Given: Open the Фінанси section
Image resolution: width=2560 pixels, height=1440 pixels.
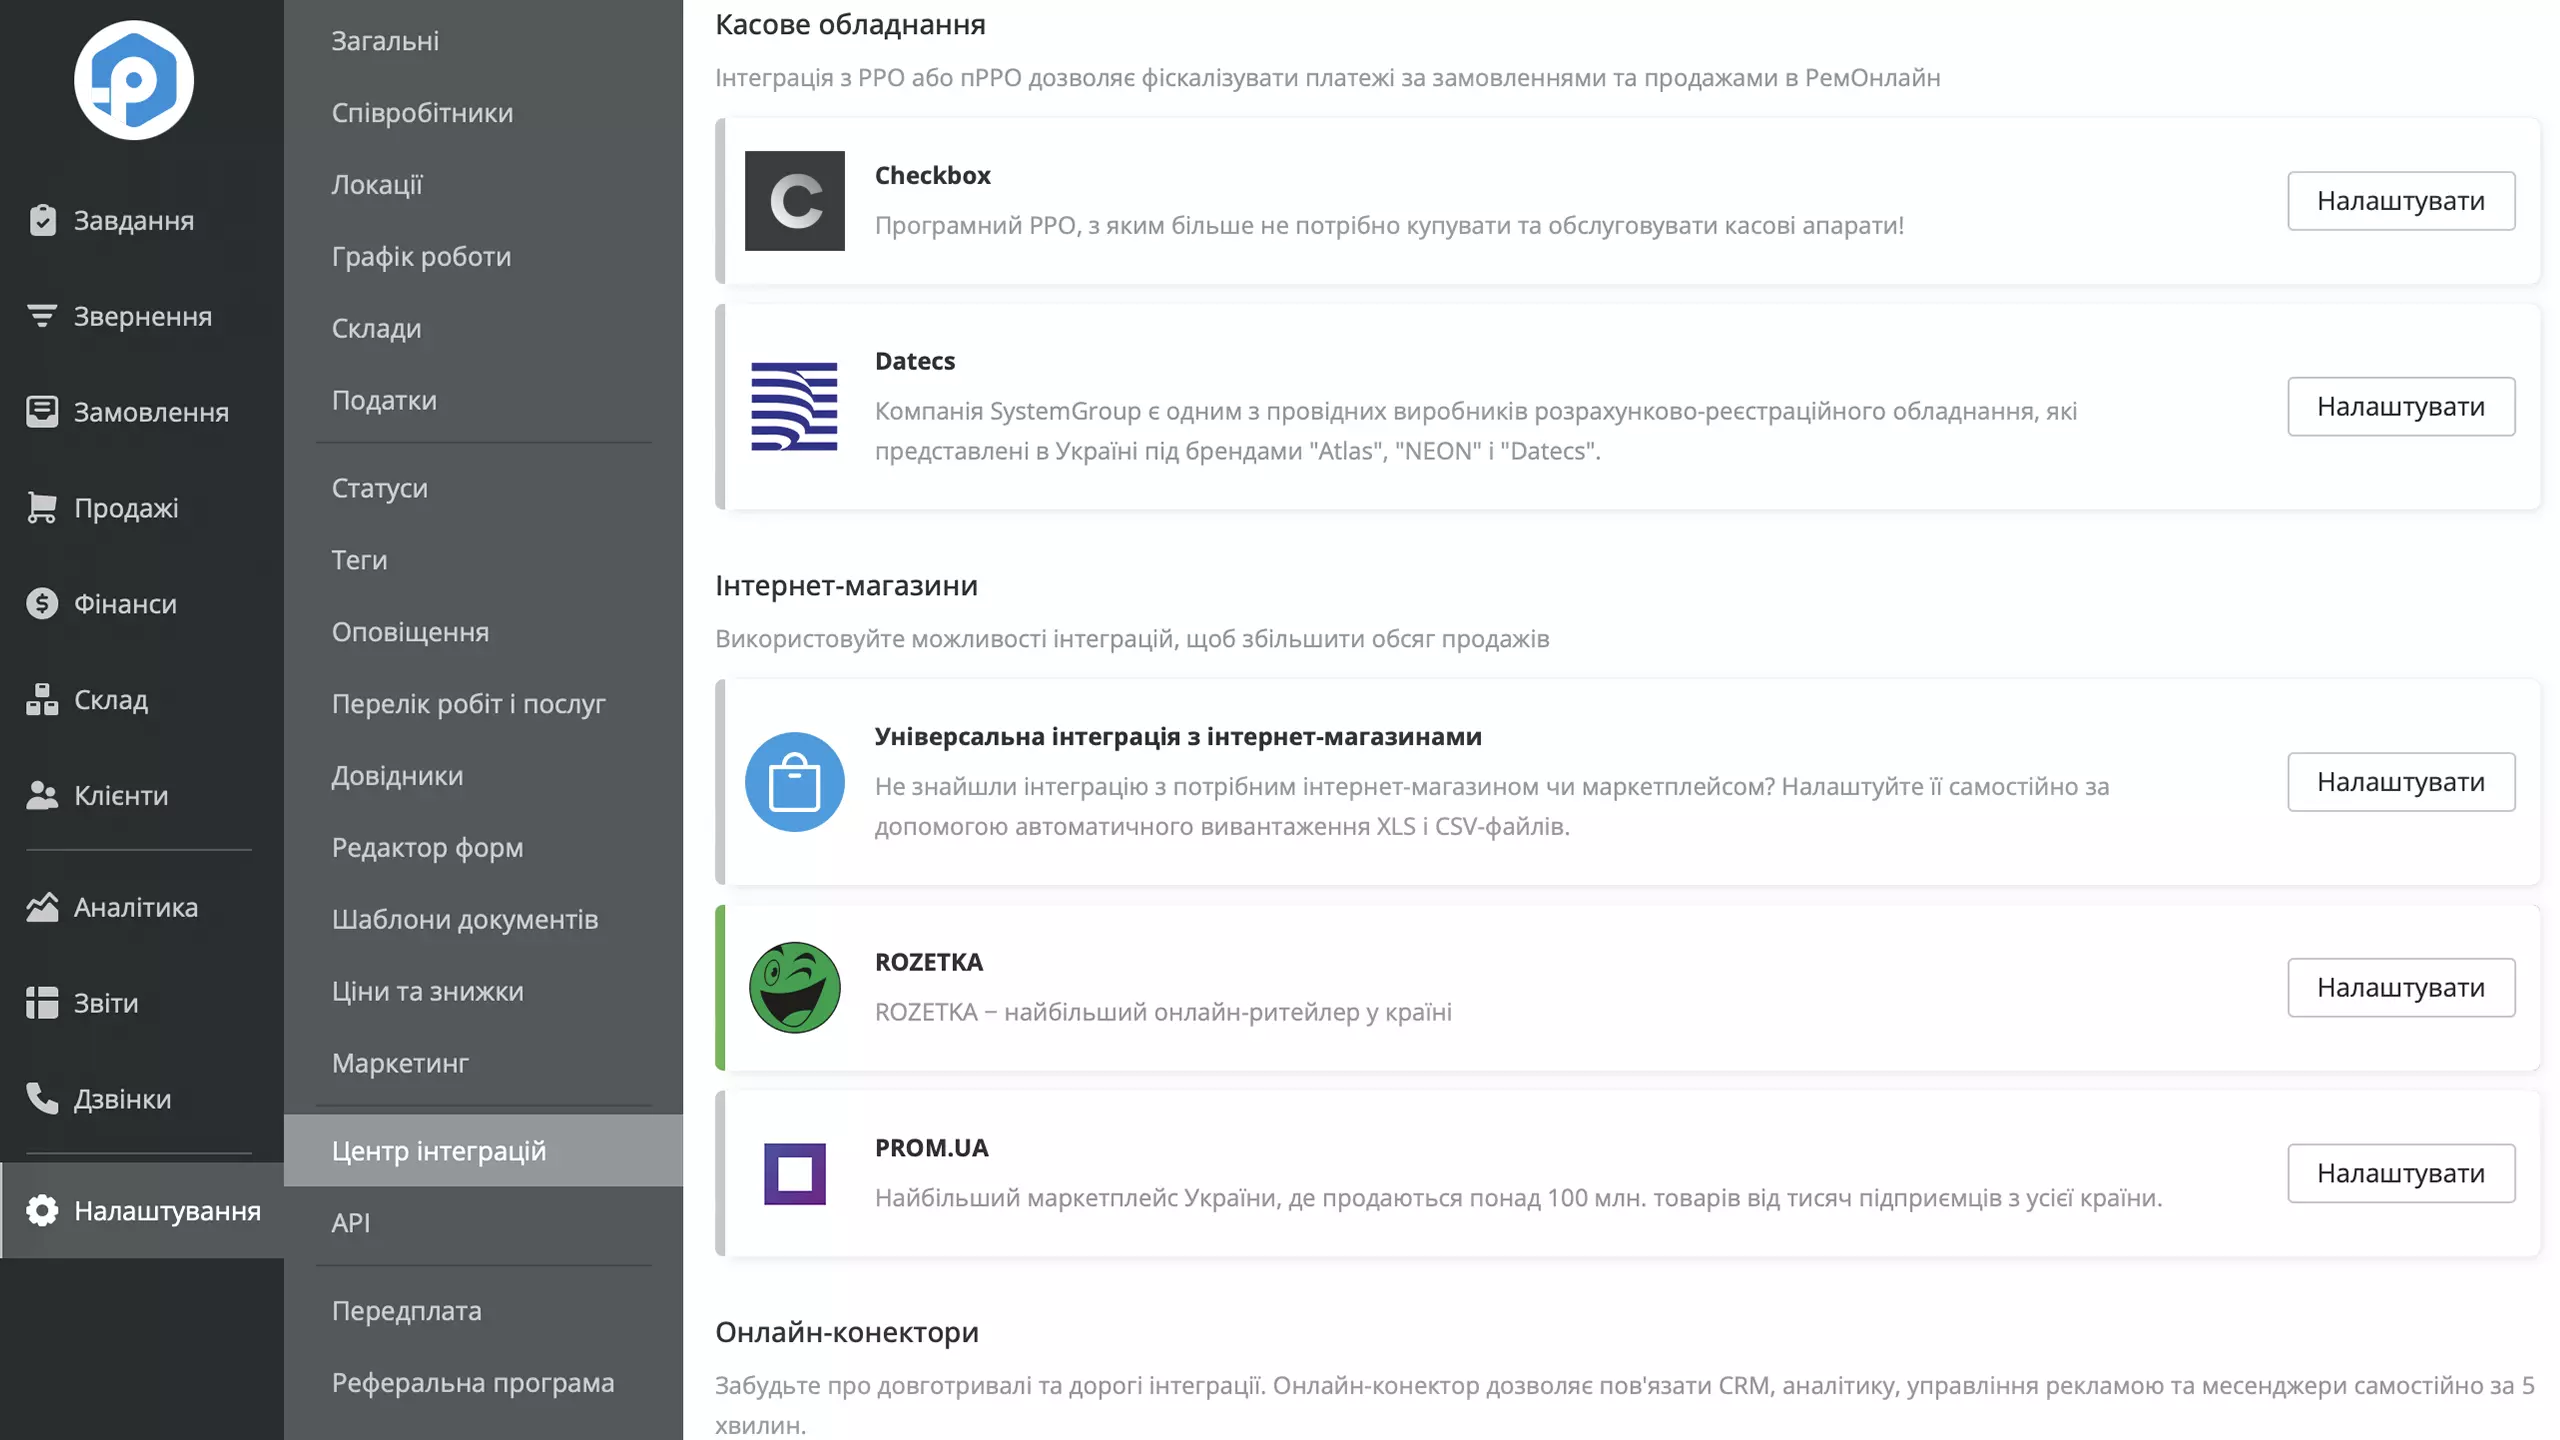Looking at the screenshot, I should (142, 603).
